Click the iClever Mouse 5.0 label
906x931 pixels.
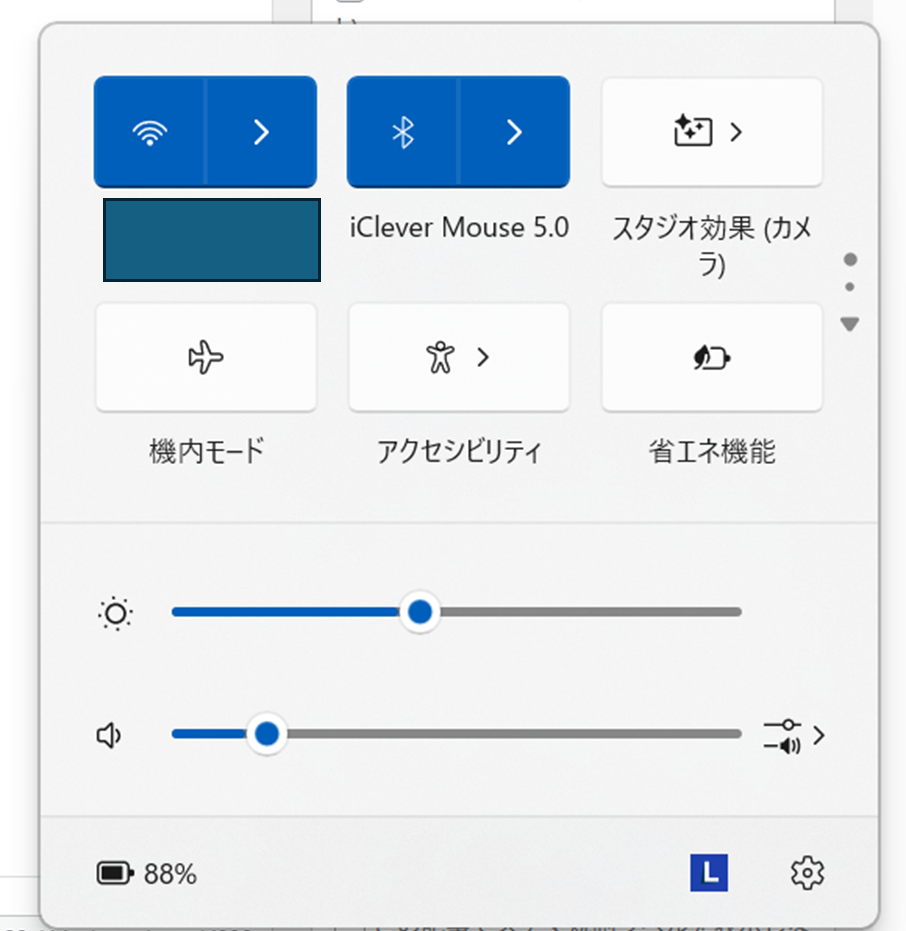[459, 228]
